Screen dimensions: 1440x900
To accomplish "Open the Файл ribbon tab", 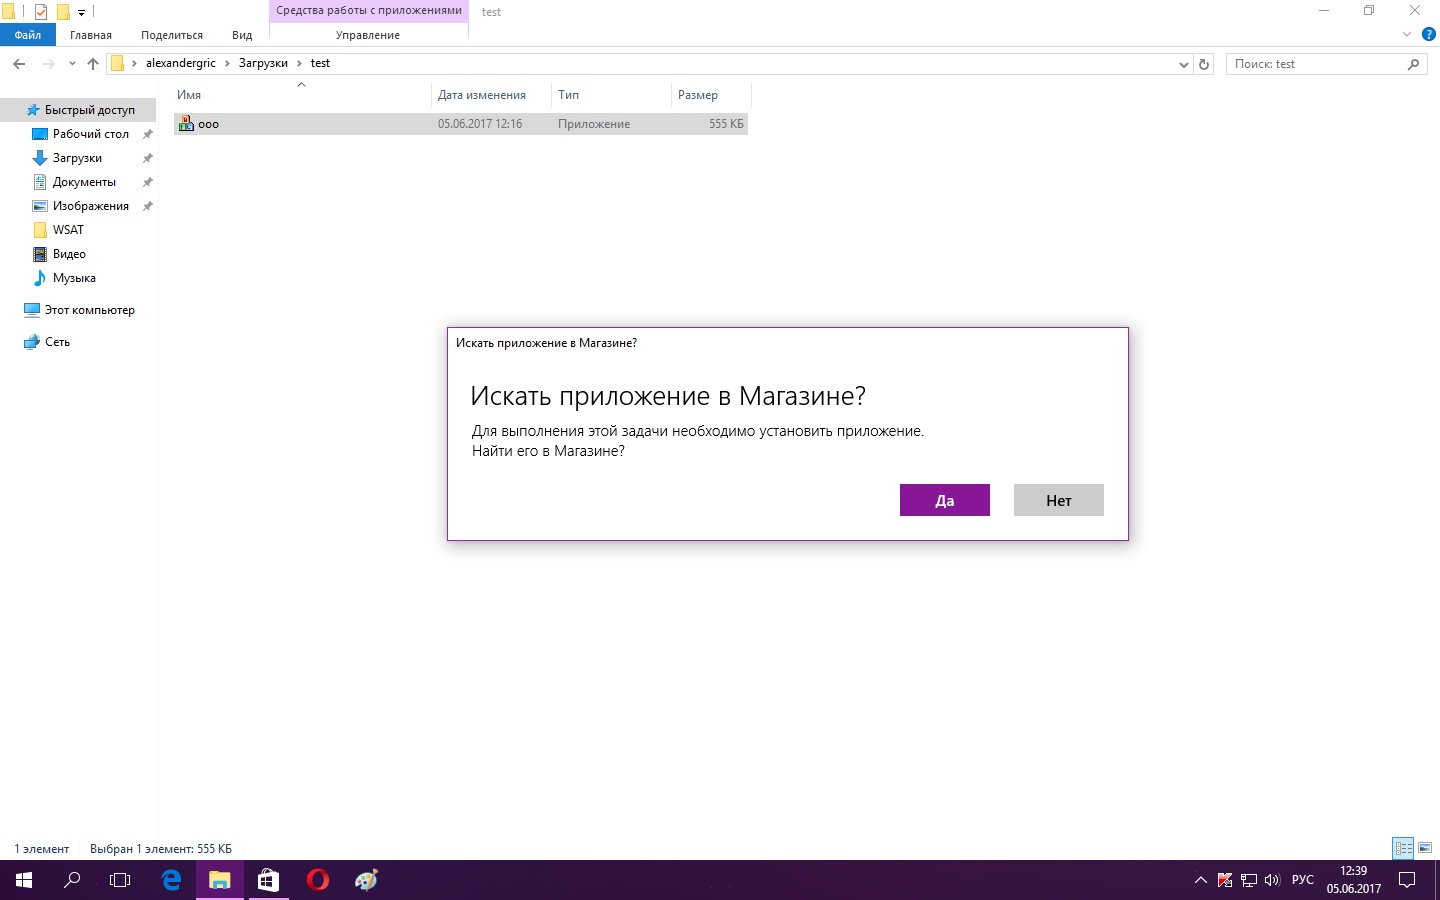I will coord(28,35).
